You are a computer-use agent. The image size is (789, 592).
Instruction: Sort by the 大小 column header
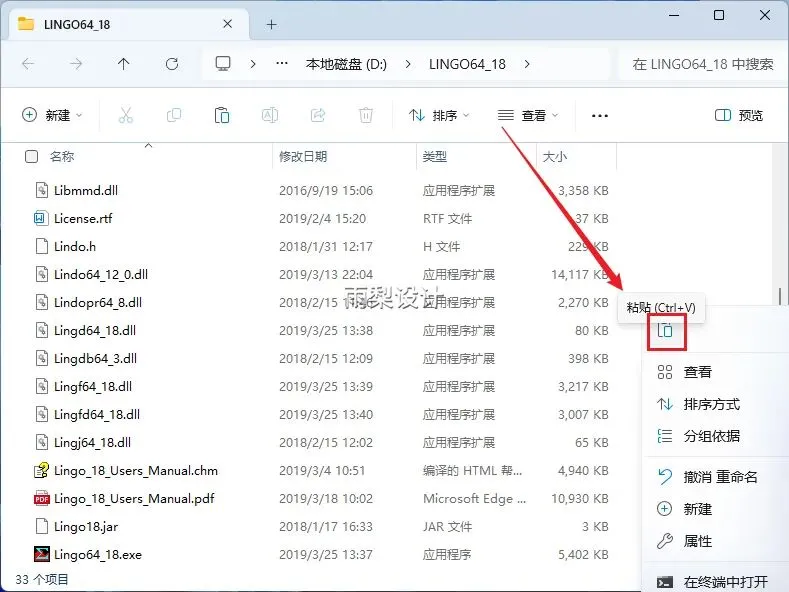click(555, 157)
